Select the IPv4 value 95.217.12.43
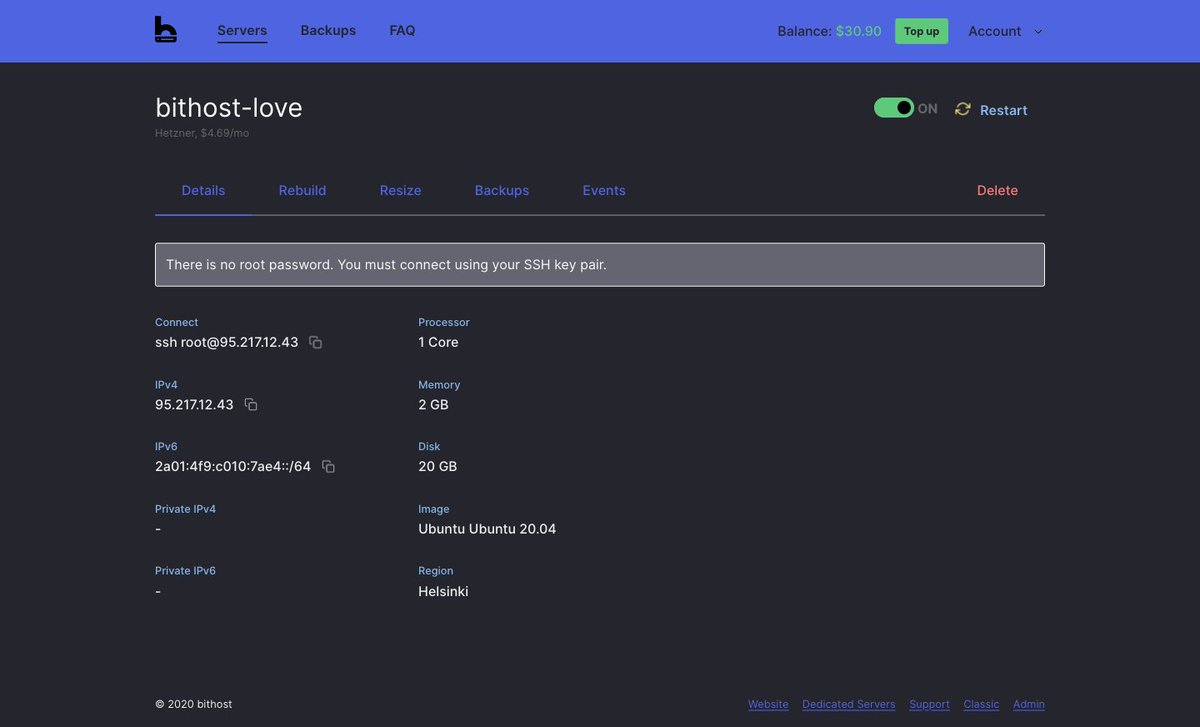 [x=194, y=404]
